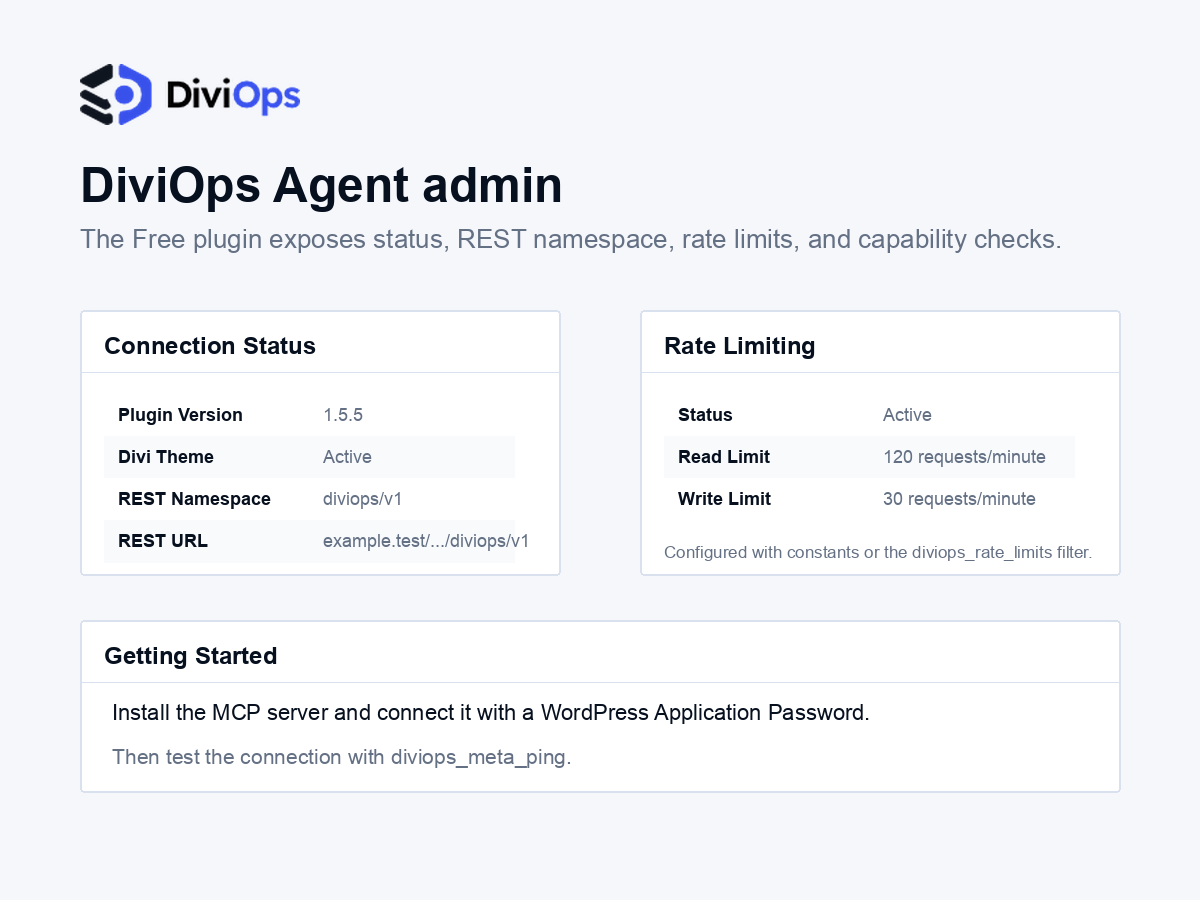Click the Divi Theme Active value
Image resolution: width=1200 pixels, height=900 pixels.
pyautogui.click(x=347, y=457)
